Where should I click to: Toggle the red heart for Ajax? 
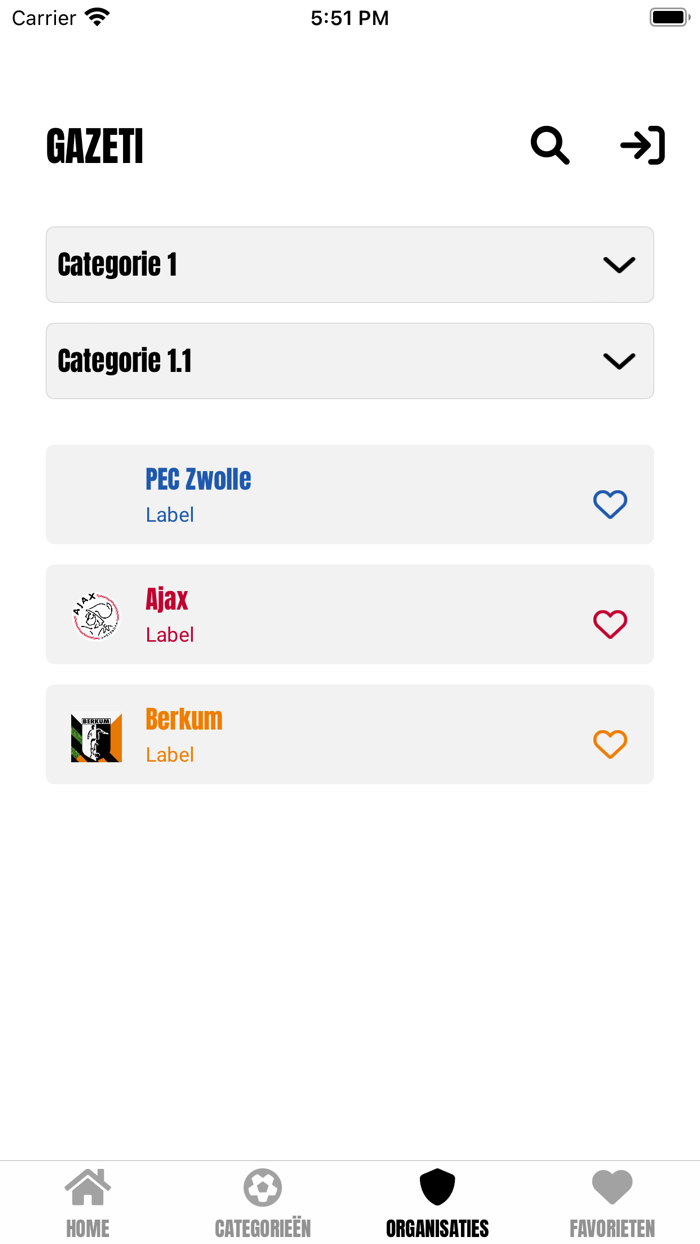tap(610, 624)
